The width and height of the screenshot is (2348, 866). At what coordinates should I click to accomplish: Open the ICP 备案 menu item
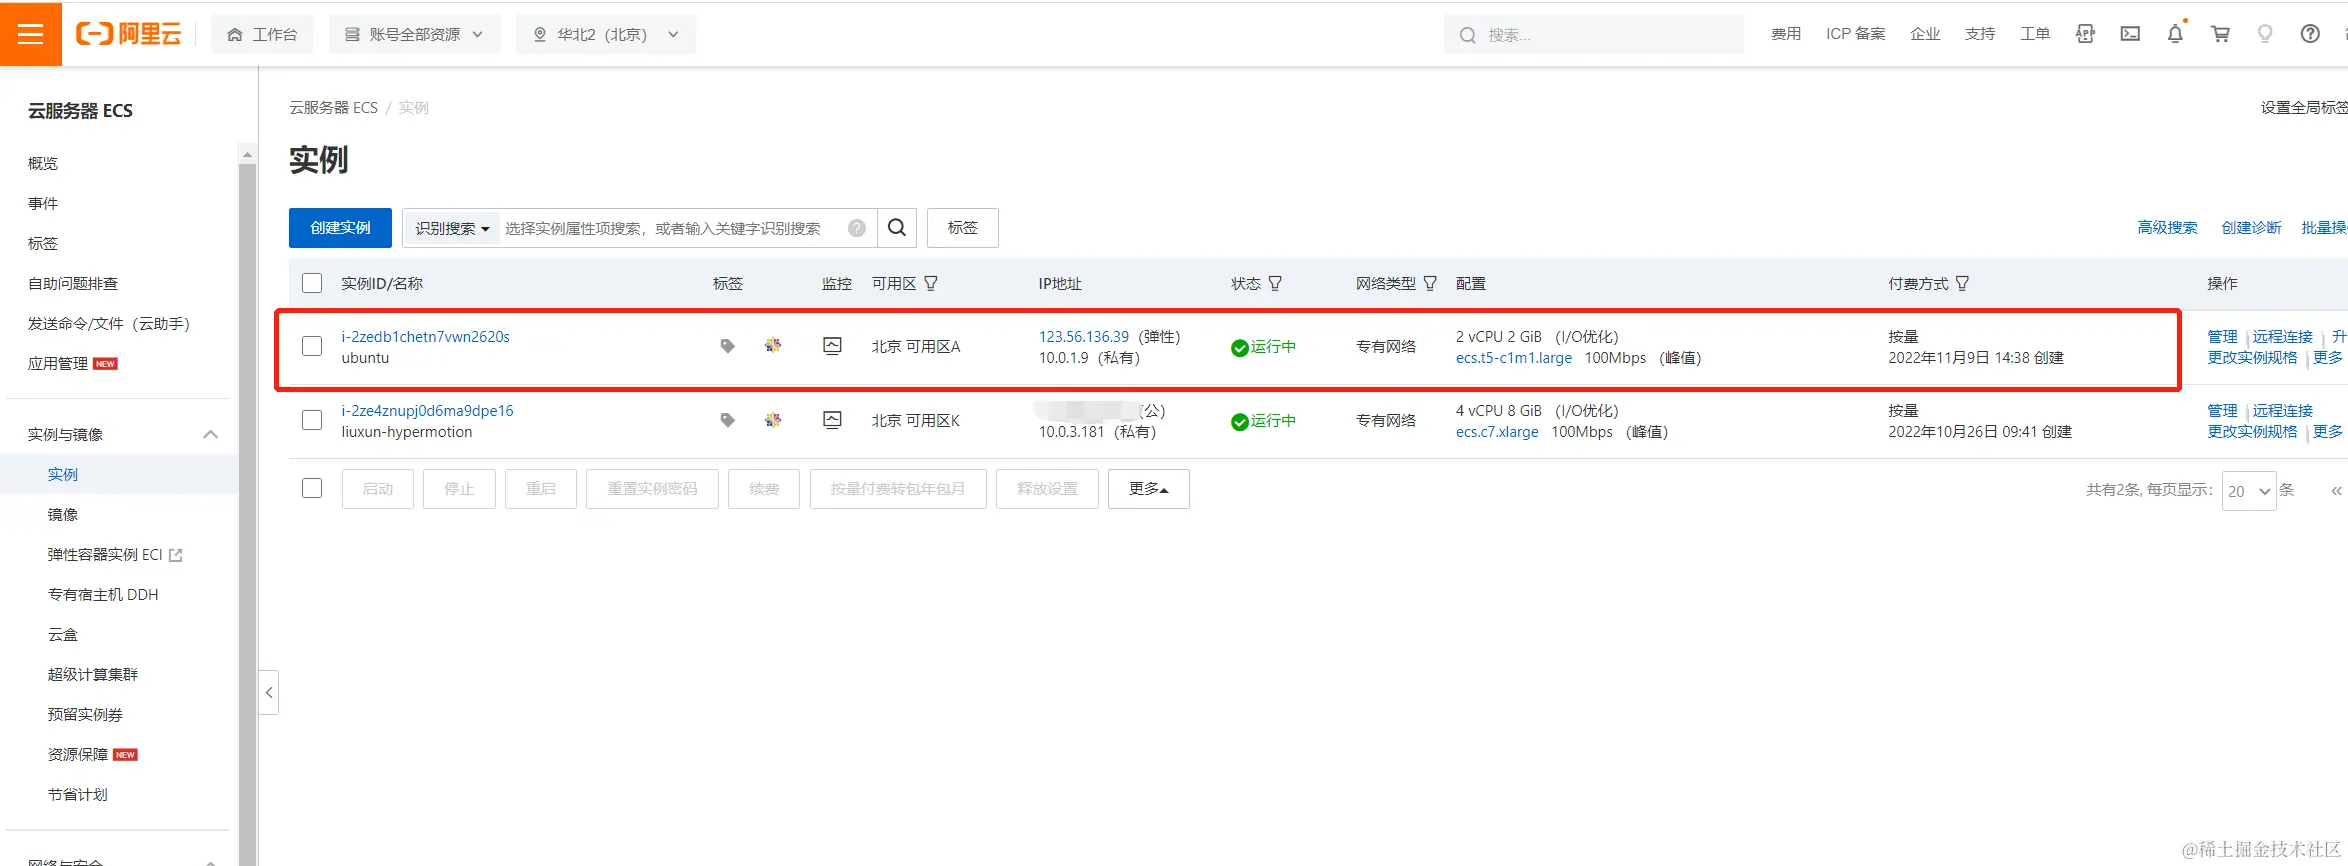tap(1855, 34)
